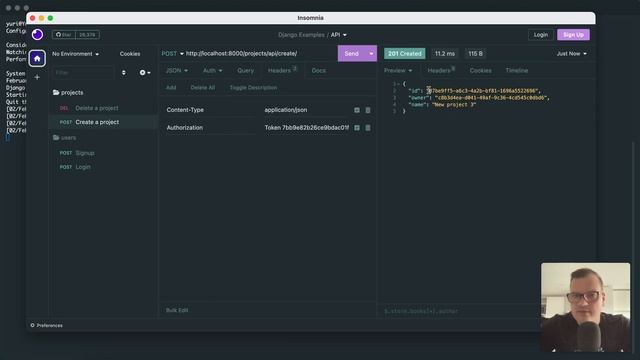
Task: Click the 115 B response size
Action: (475, 53)
